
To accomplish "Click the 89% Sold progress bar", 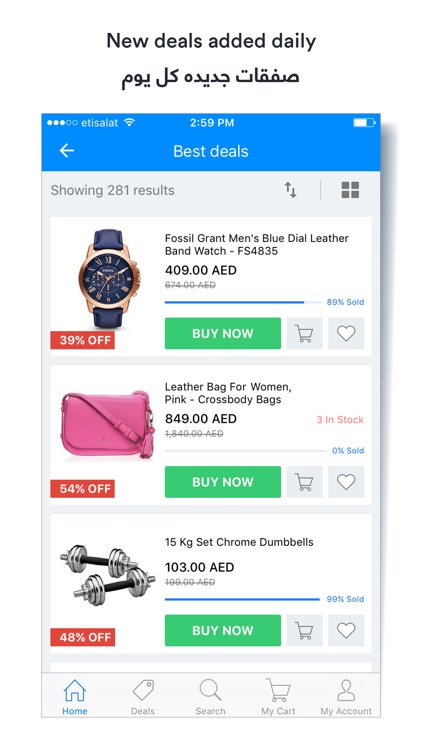I will click(x=243, y=302).
